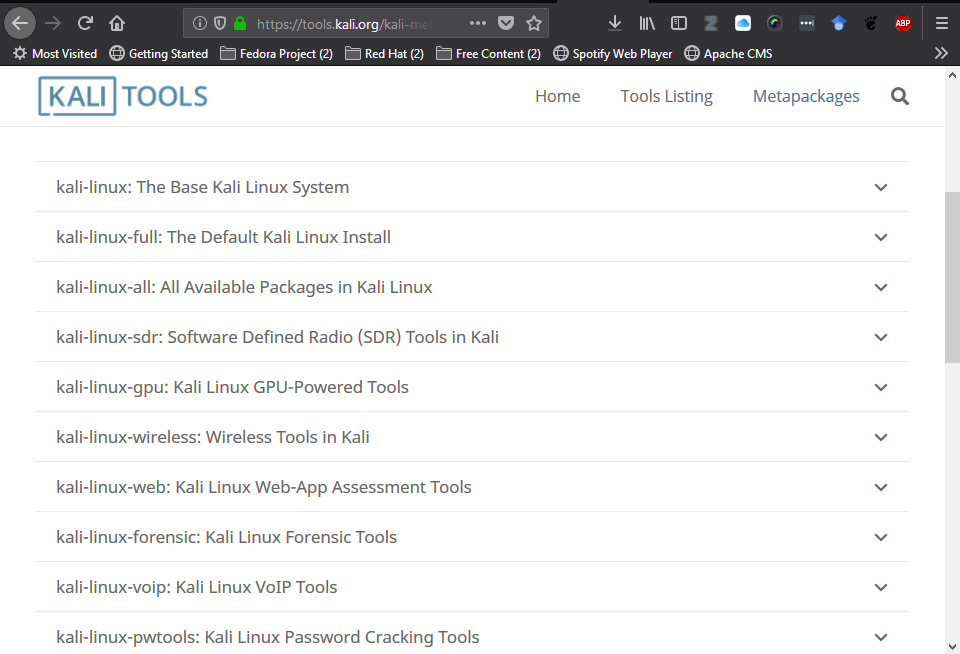This screenshot has height=654, width=960.
Task: Go to browser home page
Action: (117, 23)
